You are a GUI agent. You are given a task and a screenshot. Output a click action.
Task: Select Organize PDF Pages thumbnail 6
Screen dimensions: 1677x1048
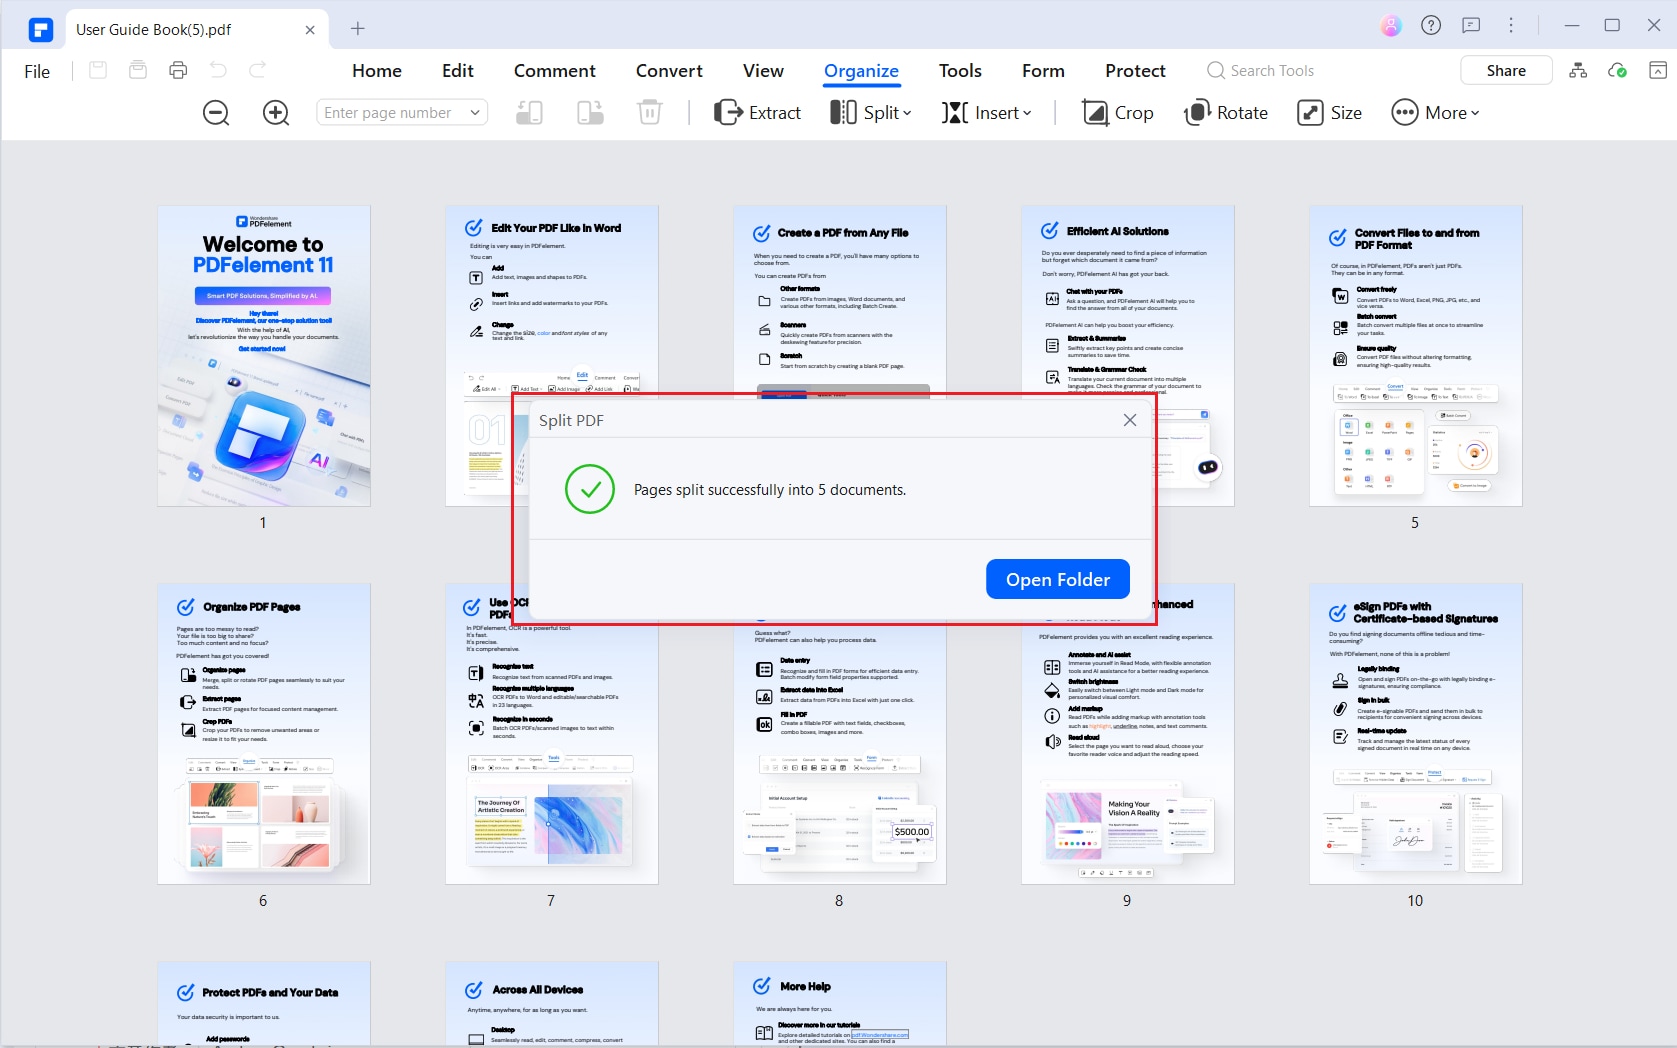pos(264,734)
